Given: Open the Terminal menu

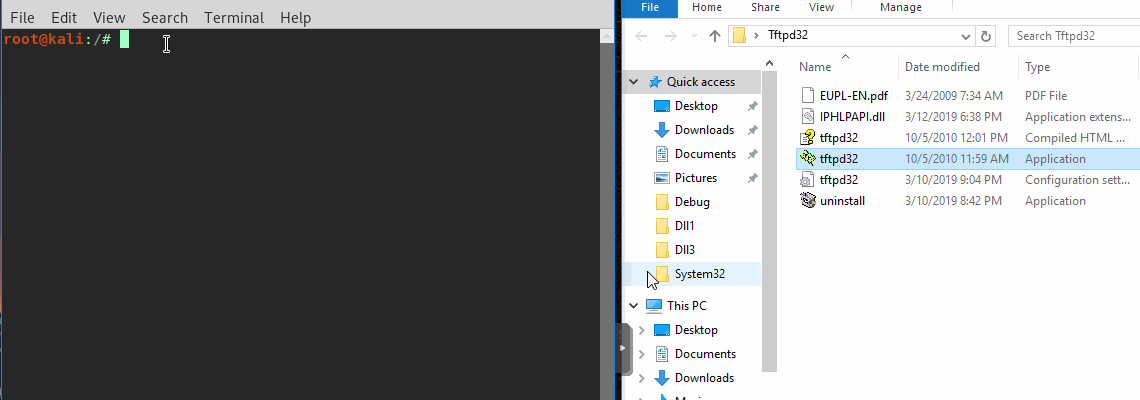Looking at the screenshot, I should pyautogui.click(x=234, y=18).
